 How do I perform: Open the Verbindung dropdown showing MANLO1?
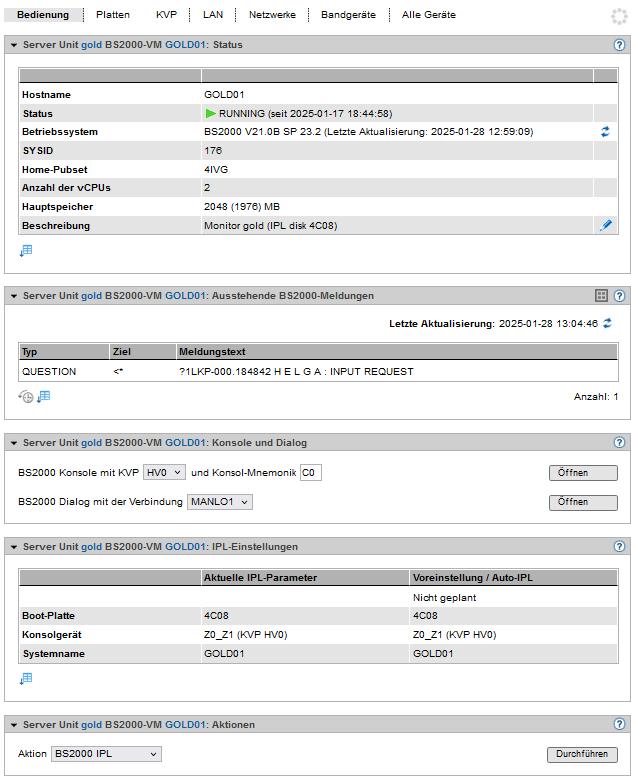coord(220,502)
